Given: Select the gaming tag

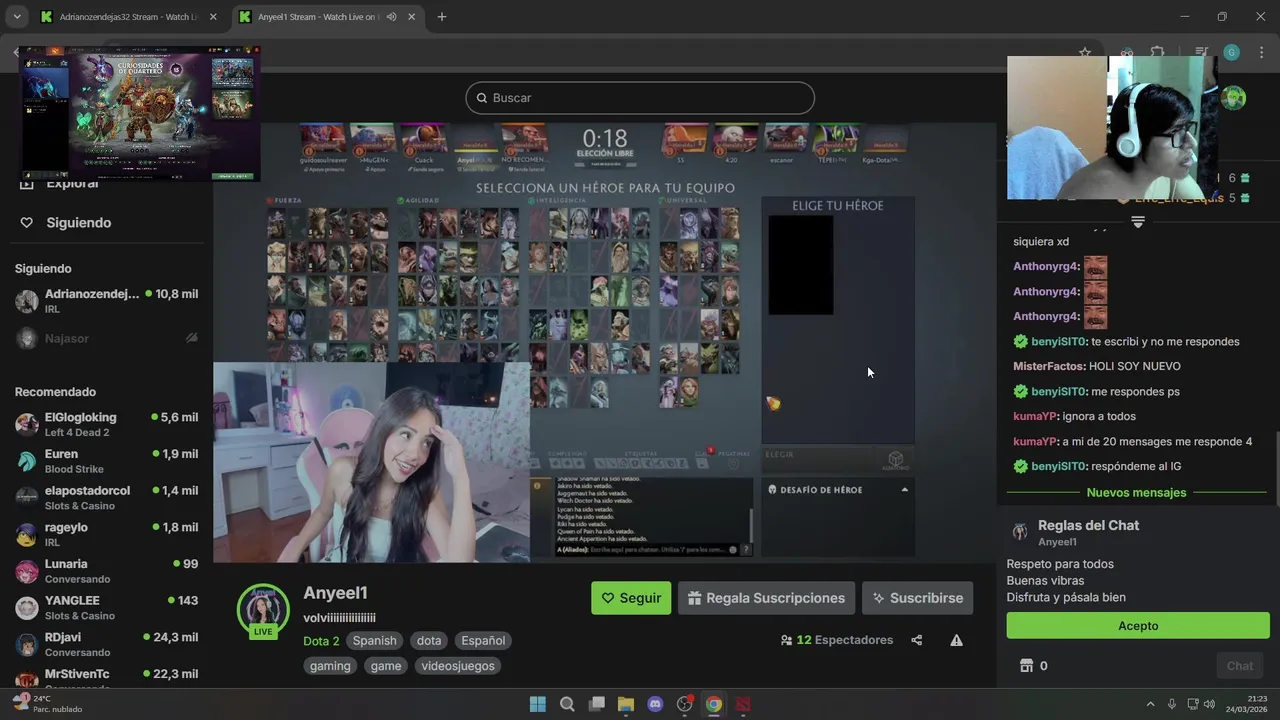Looking at the screenshot, I should 330,666.
